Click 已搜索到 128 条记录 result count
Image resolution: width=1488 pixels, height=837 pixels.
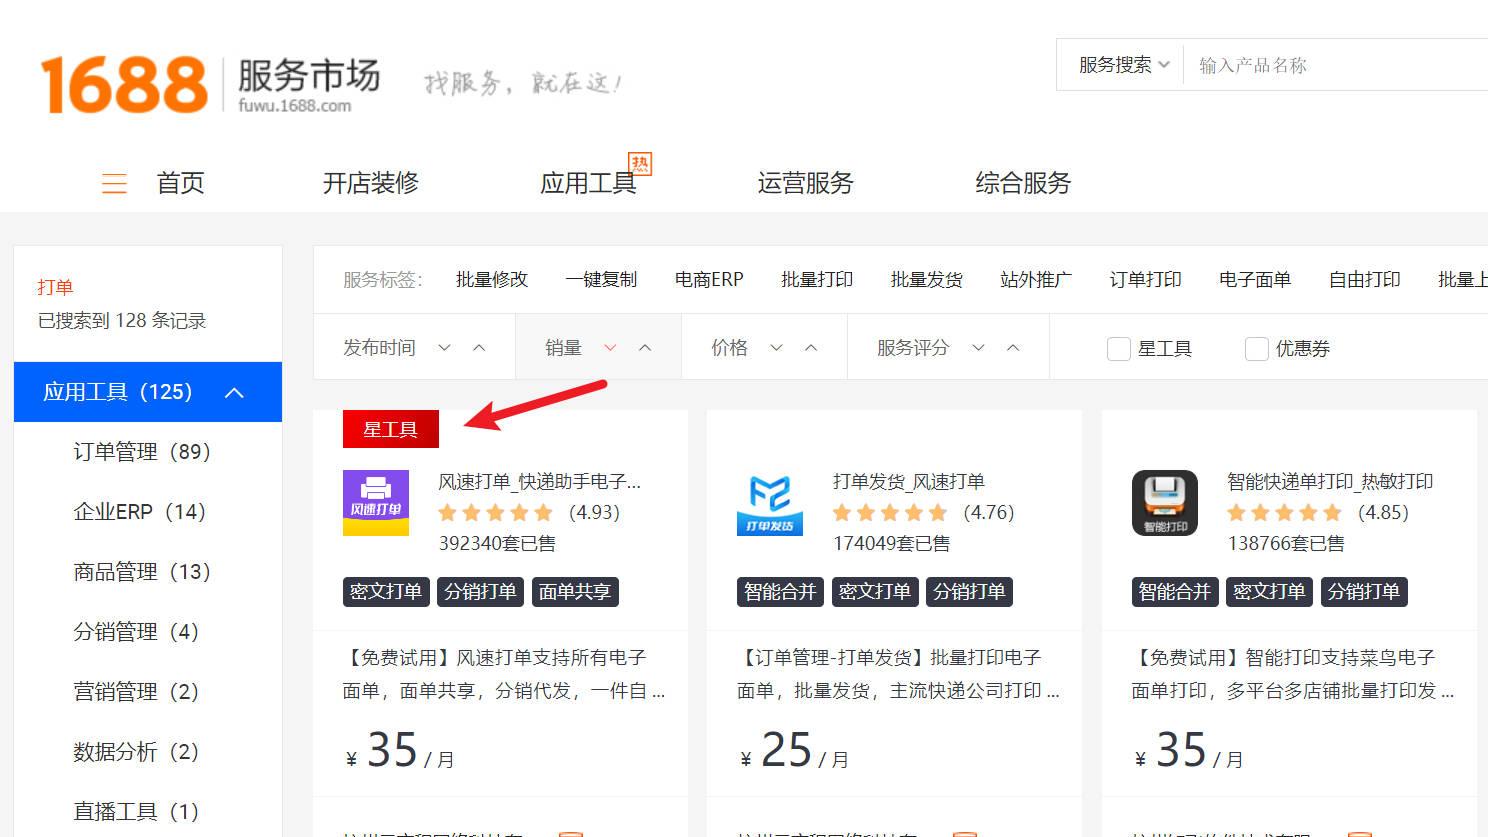[122, 321]
